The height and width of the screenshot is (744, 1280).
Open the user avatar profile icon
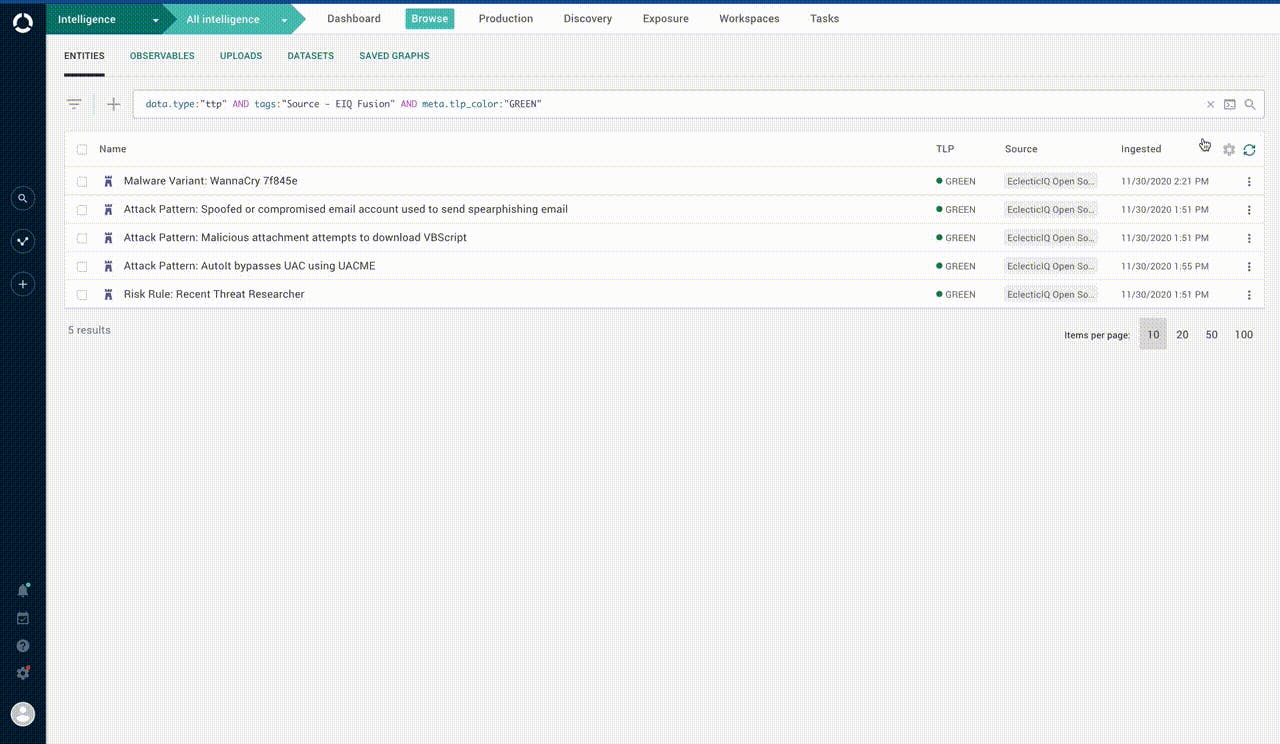click(x=22, y=714)
